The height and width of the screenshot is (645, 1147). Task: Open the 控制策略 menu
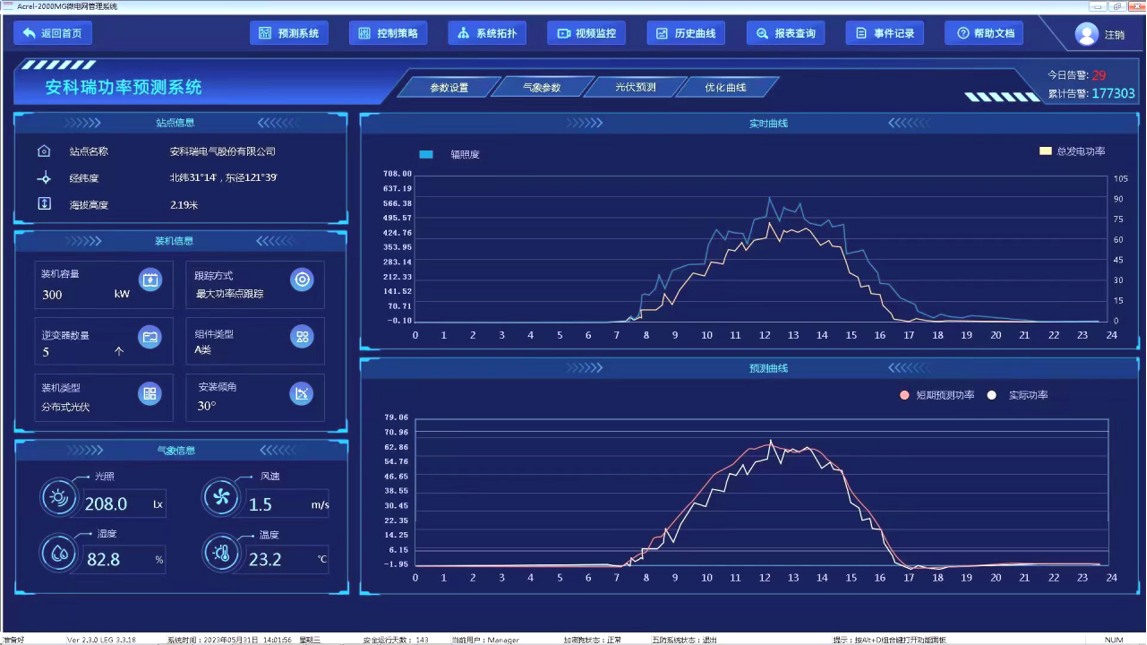[x=388, y=33]
